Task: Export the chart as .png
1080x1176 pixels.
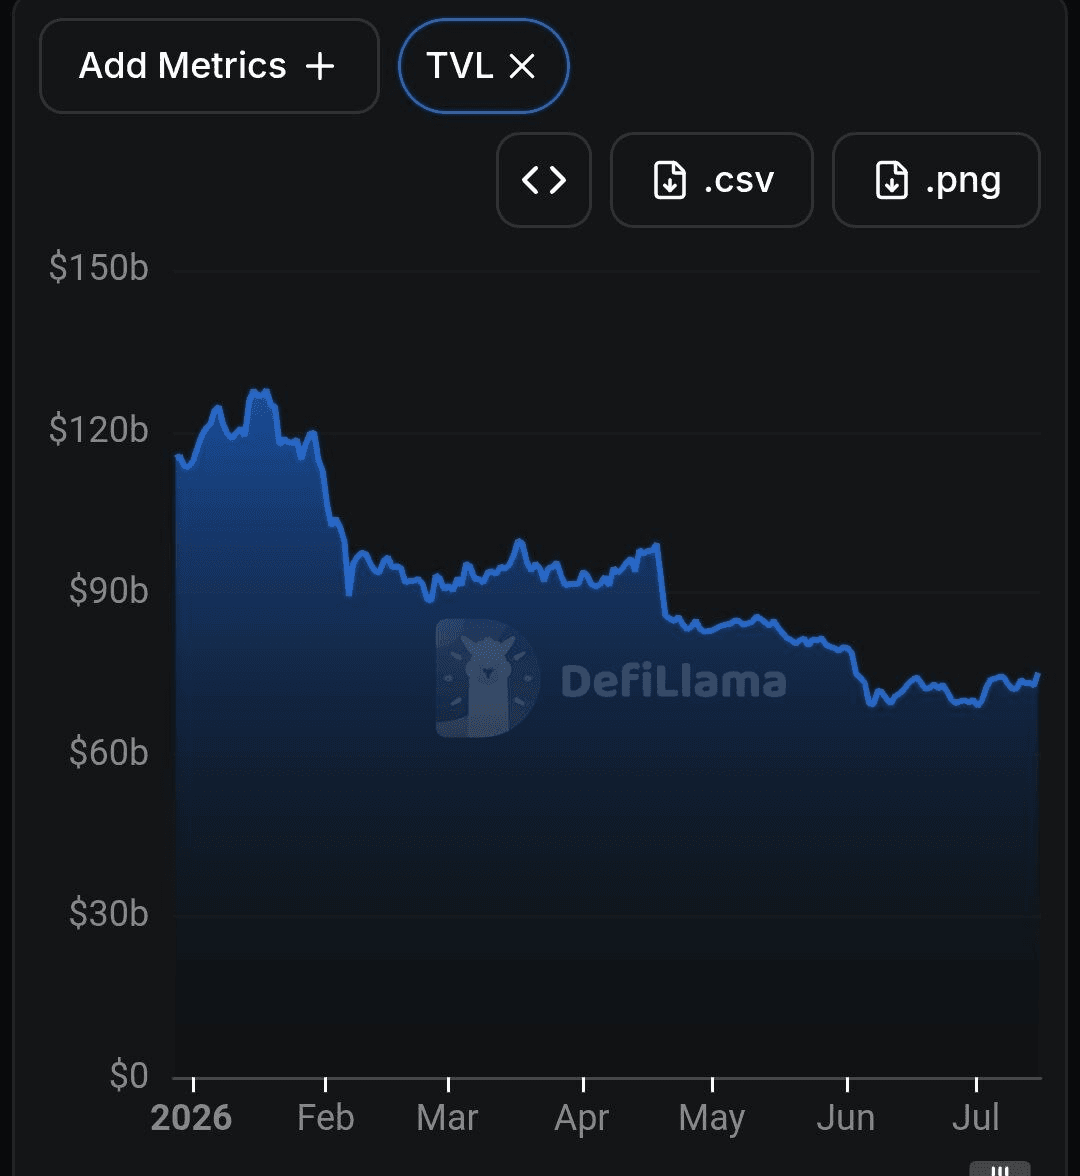Action: [x=936, y=180]
